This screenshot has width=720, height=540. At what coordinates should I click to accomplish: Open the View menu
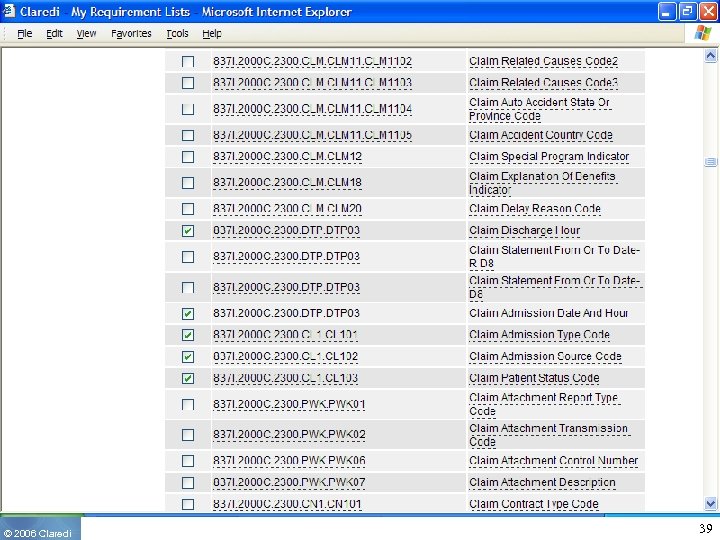(86, 34)
